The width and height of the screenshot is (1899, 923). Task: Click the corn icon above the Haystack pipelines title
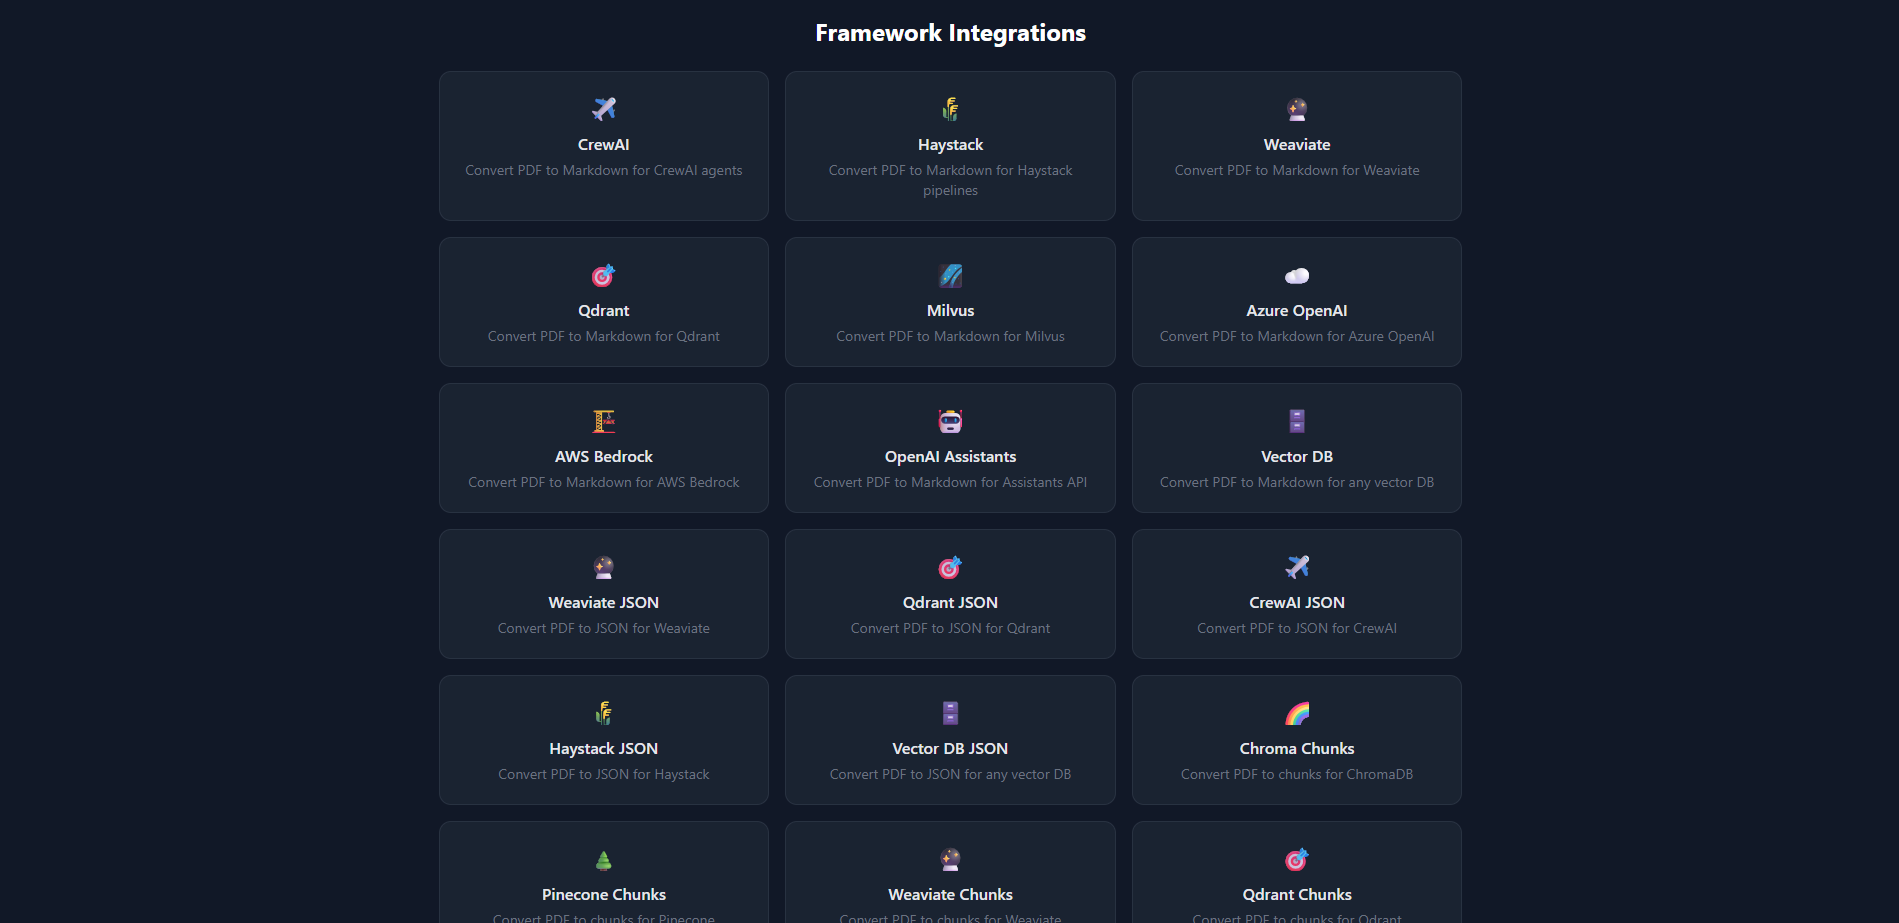tap(950, 109)
